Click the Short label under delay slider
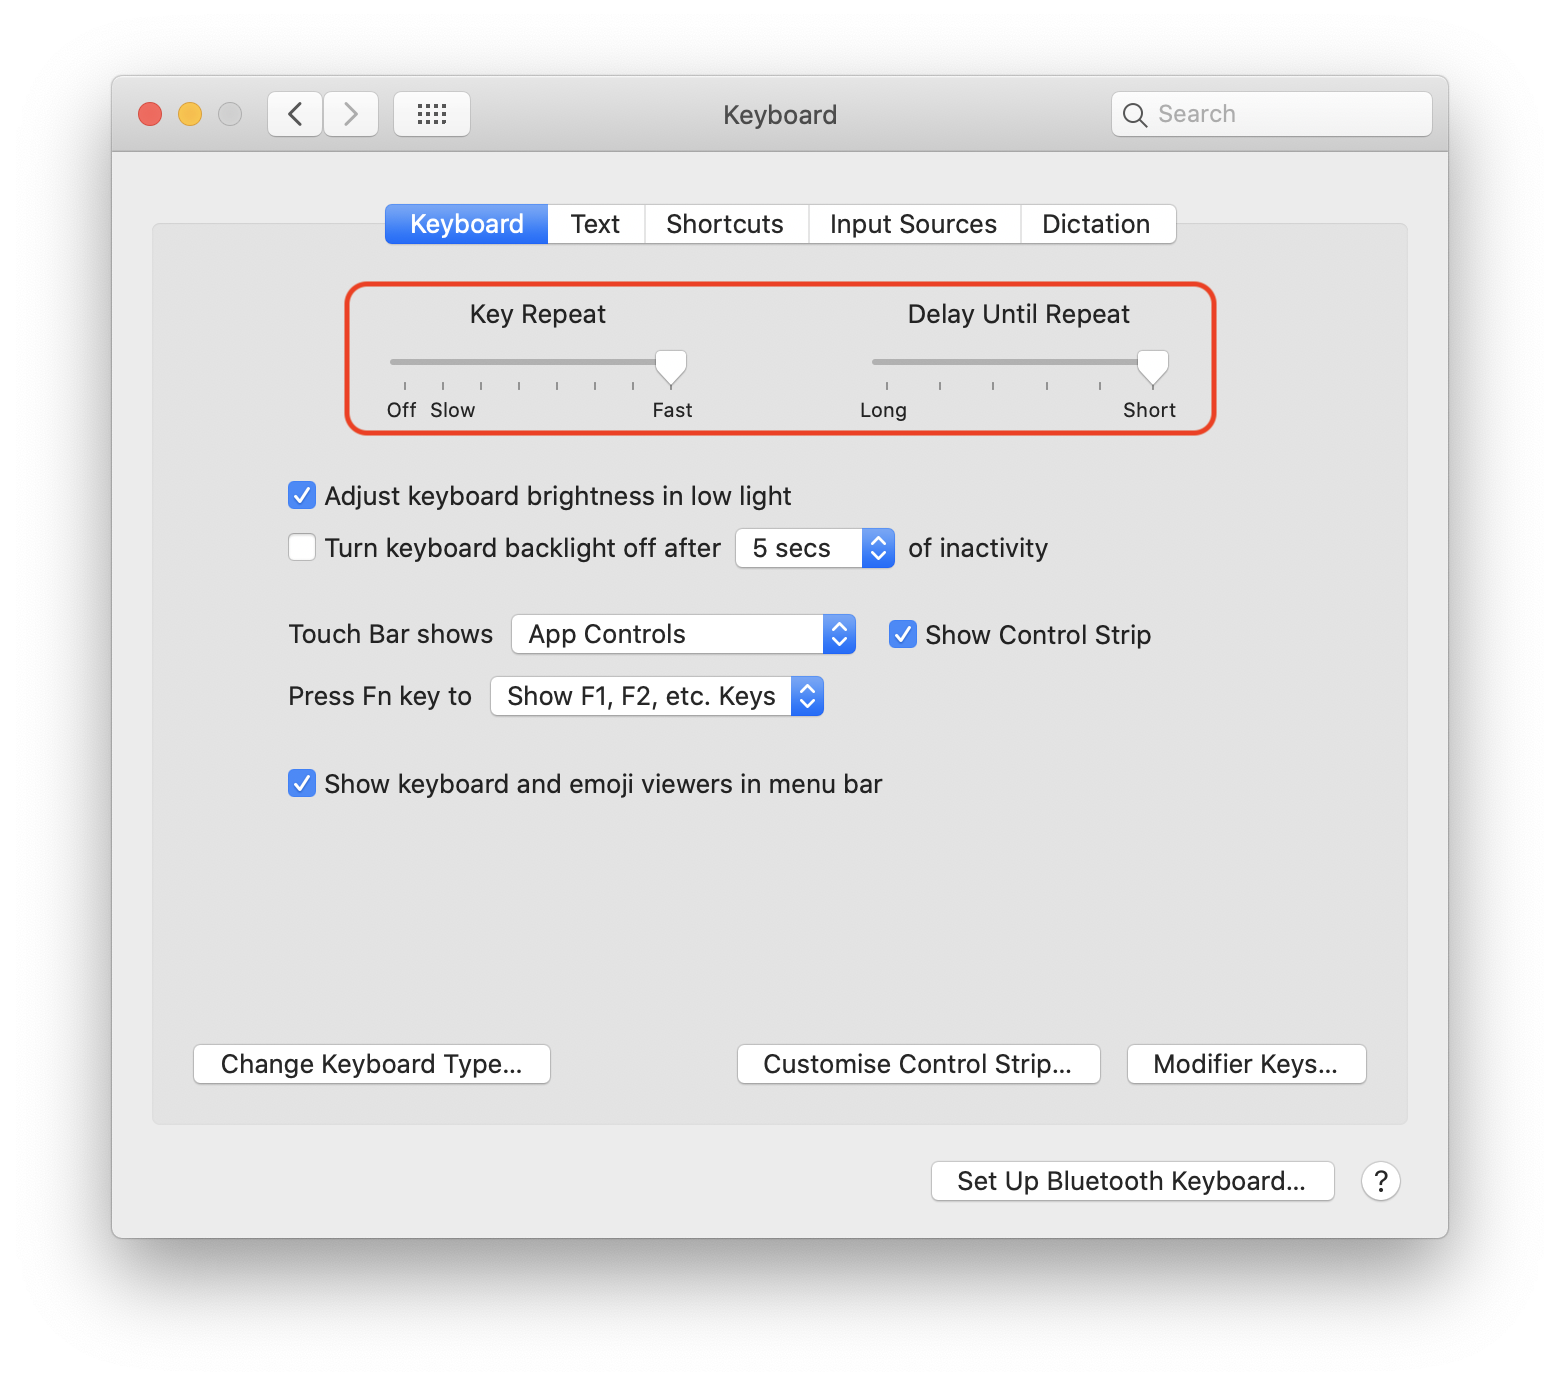 pos(1149,410)
